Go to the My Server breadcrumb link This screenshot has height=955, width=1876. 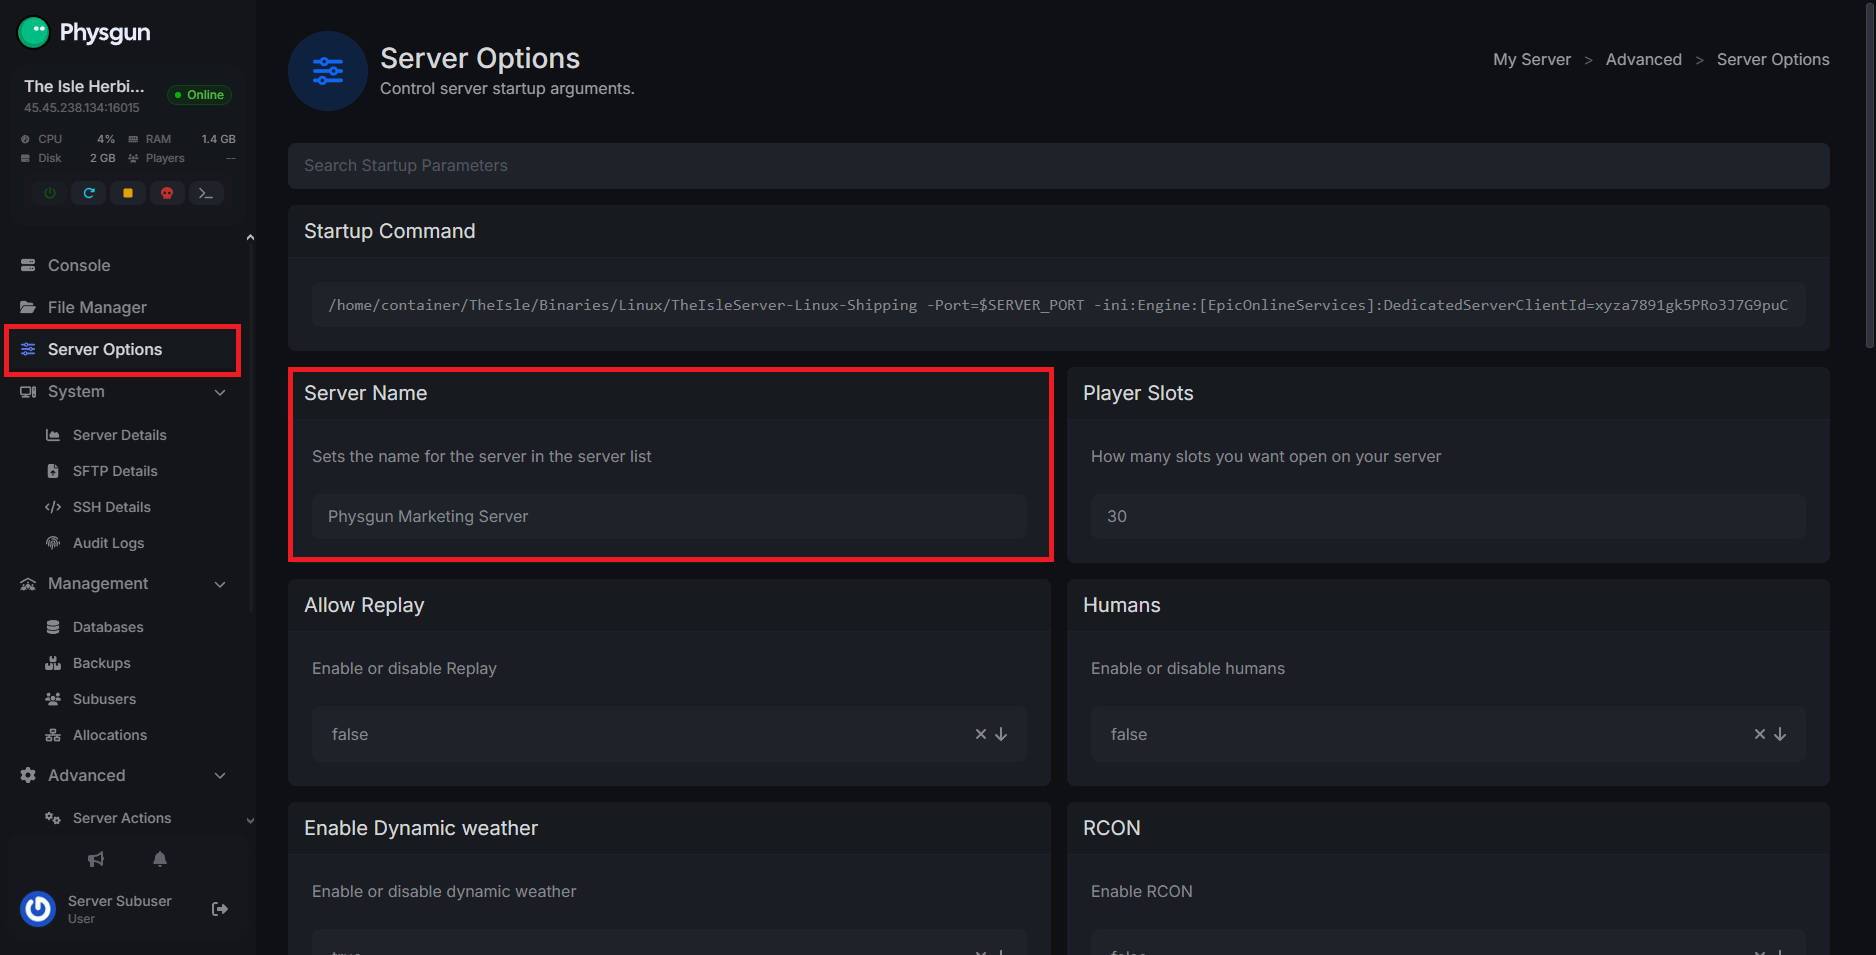click(x=1532, y=59)
